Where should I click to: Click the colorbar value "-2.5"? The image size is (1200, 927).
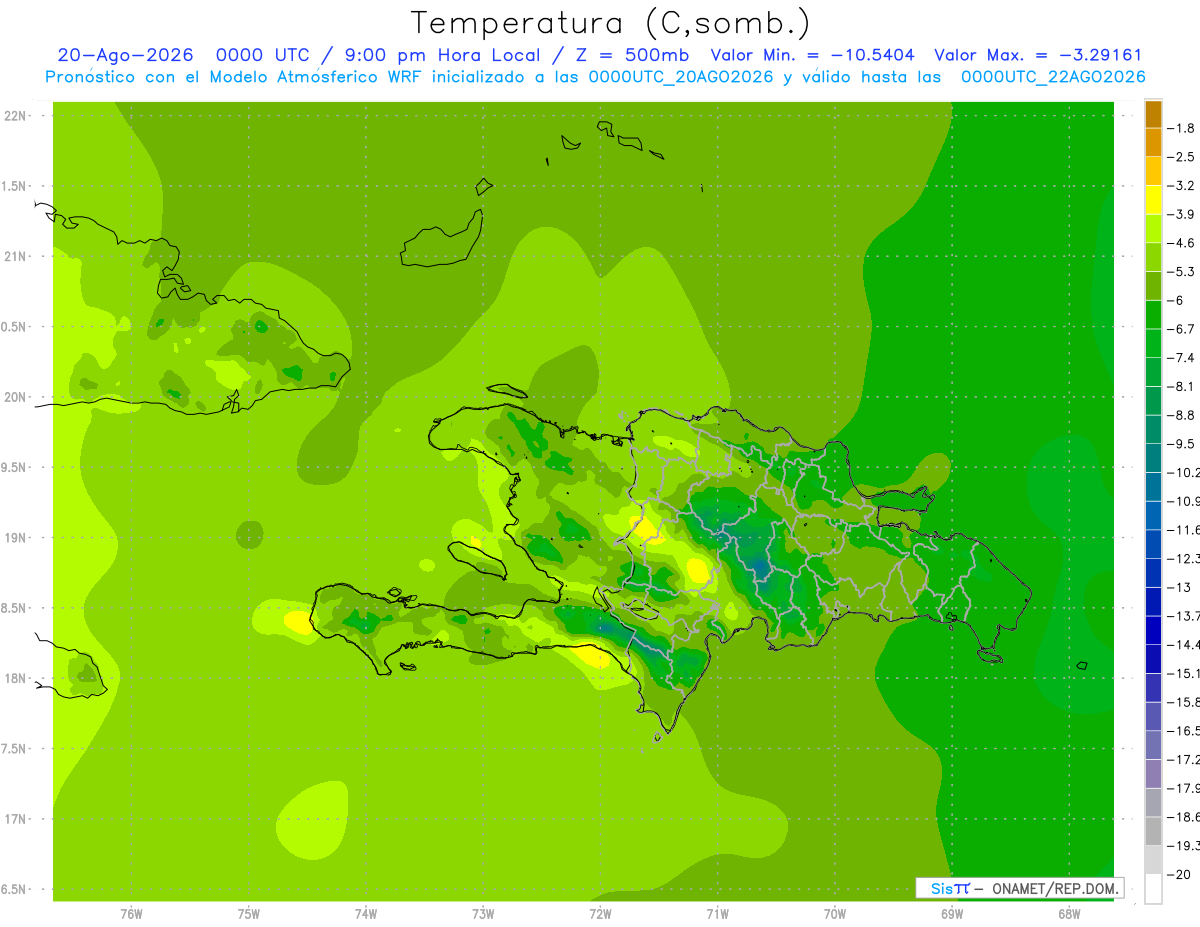pyautogui.click(x=1182, y=157)
